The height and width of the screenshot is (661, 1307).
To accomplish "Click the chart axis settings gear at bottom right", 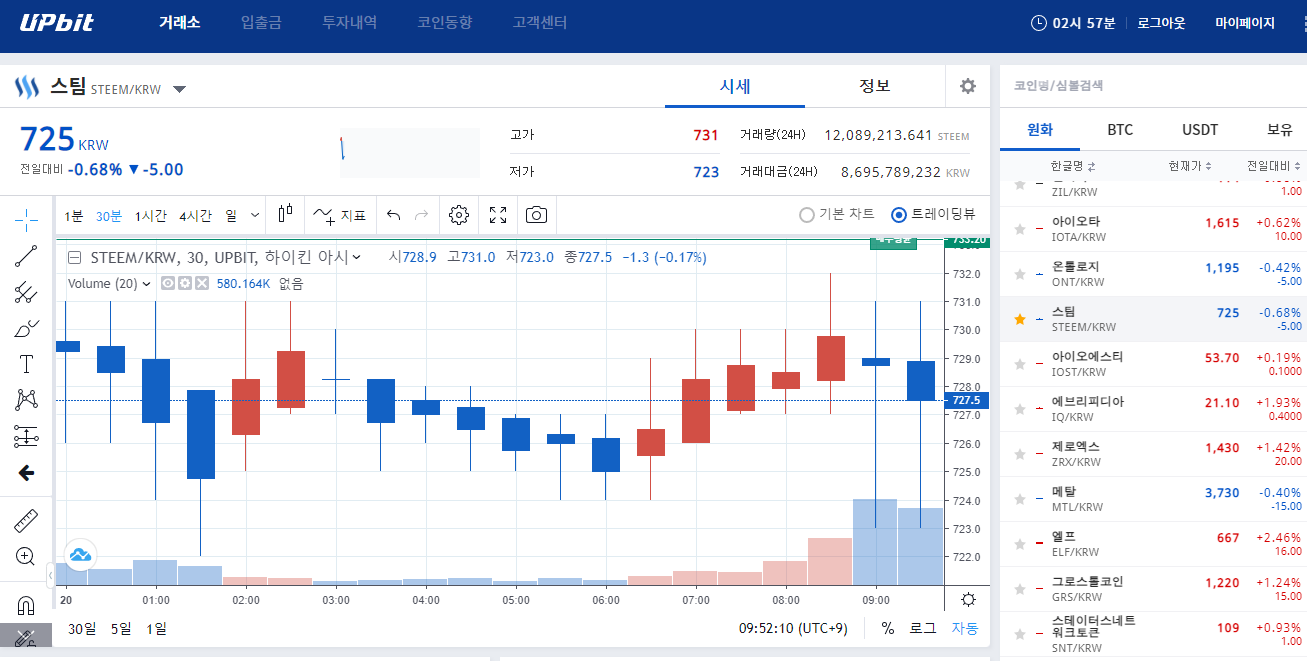I will [968, 600].
